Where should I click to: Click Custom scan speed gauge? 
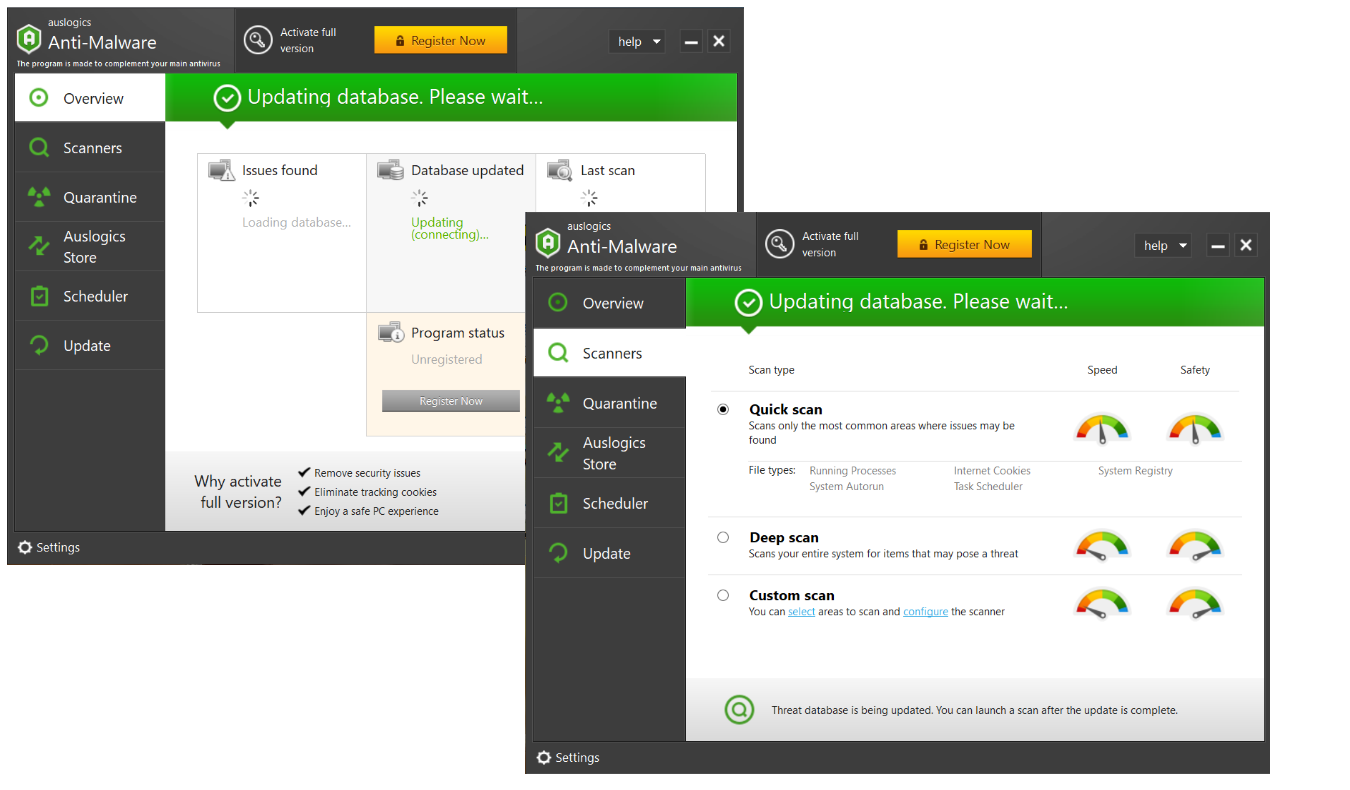[x=1101, y=603]
